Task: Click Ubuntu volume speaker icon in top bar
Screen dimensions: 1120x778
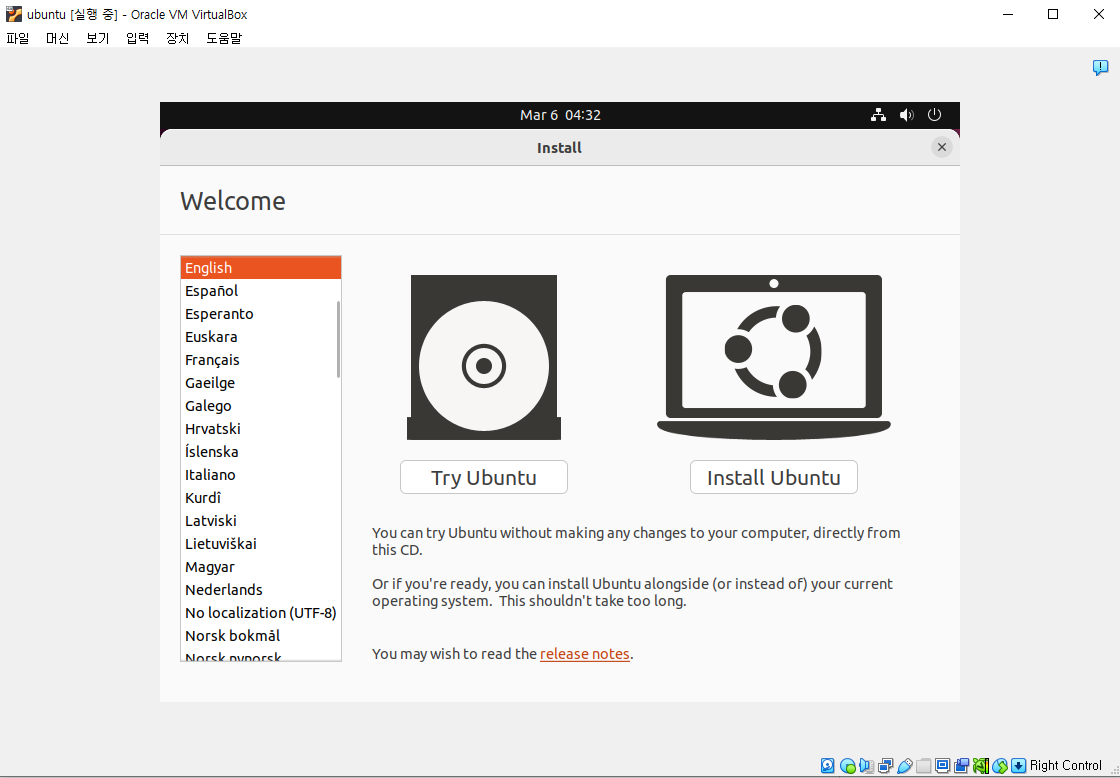Action: [x=906, y=115]
